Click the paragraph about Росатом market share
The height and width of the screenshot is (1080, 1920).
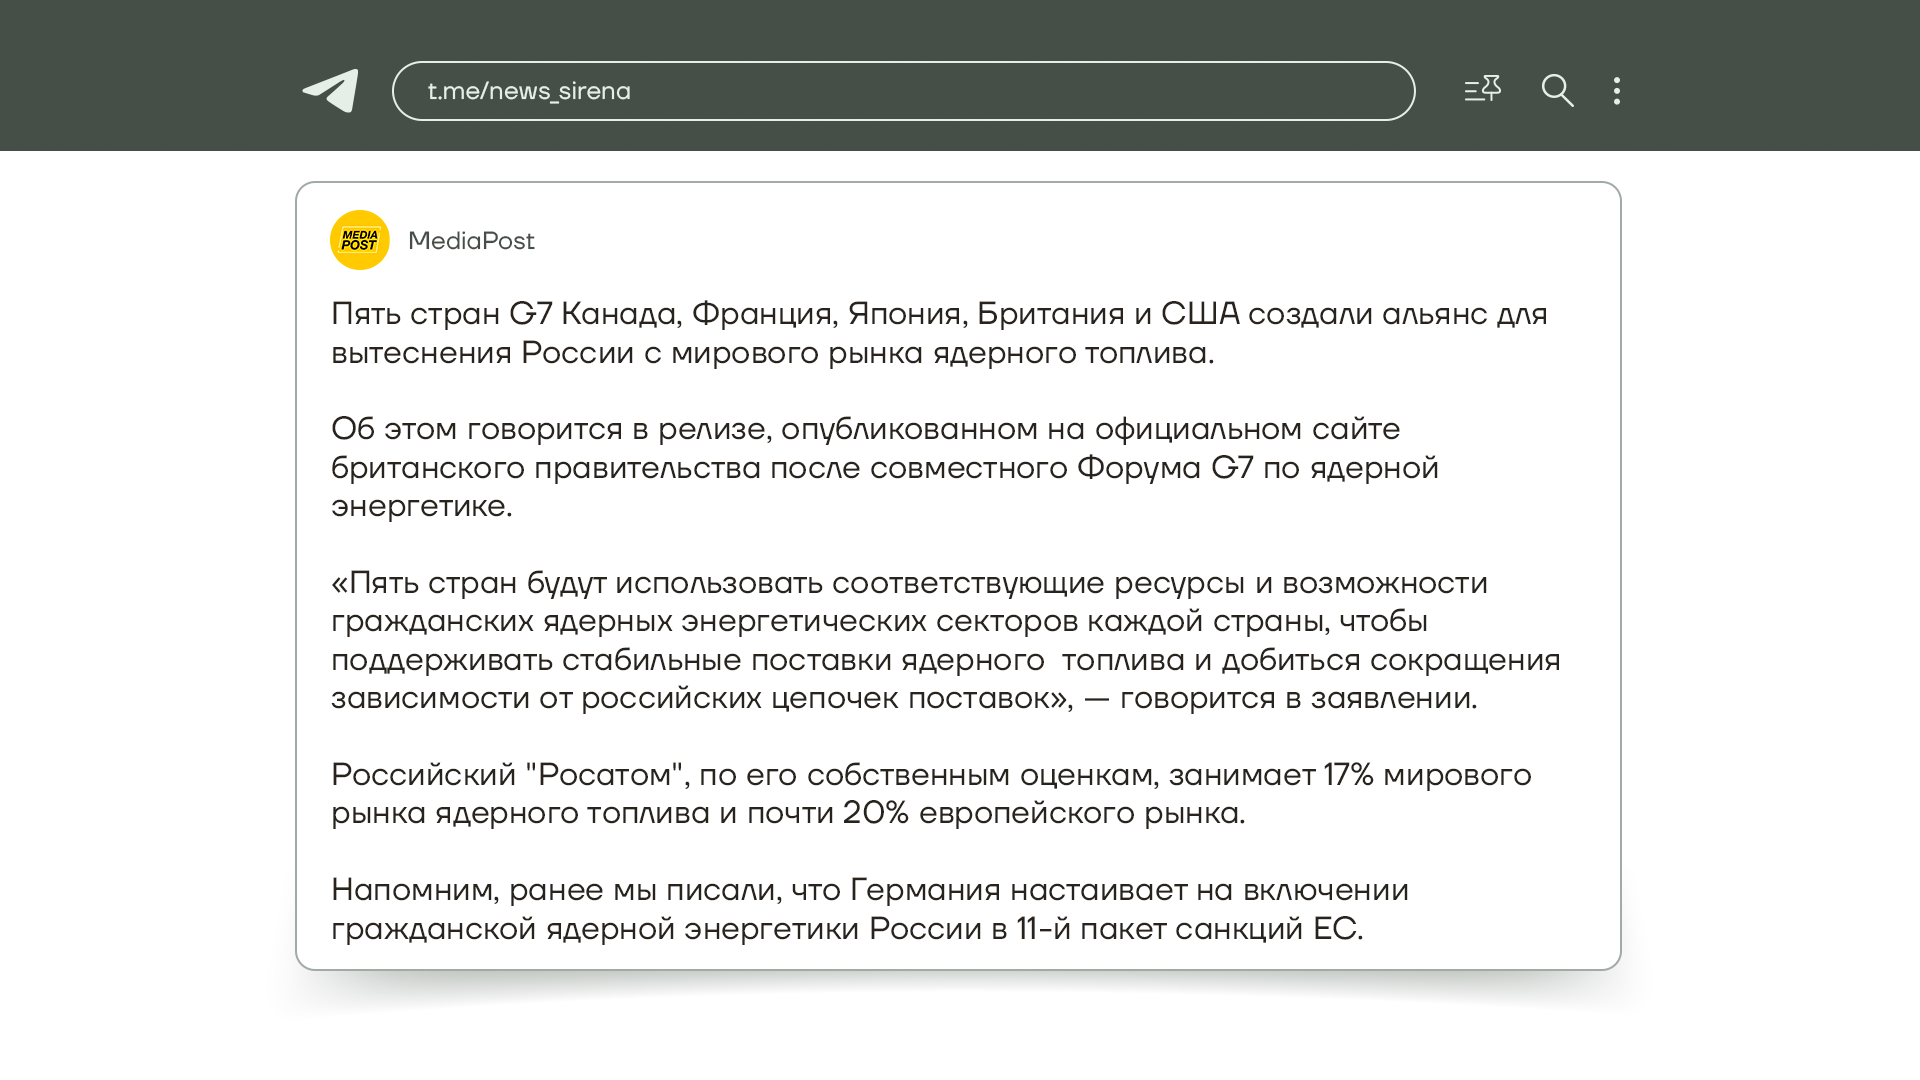point(930,794)
